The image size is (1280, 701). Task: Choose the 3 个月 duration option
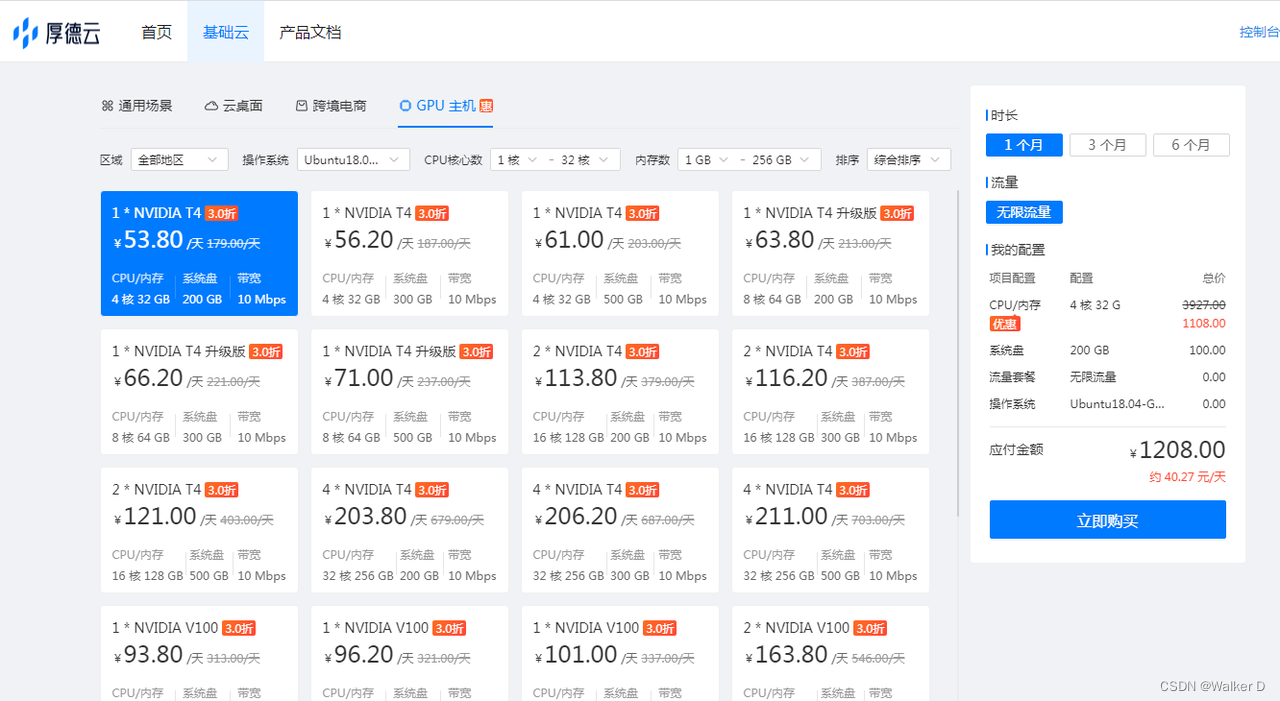coord(1107,145)
